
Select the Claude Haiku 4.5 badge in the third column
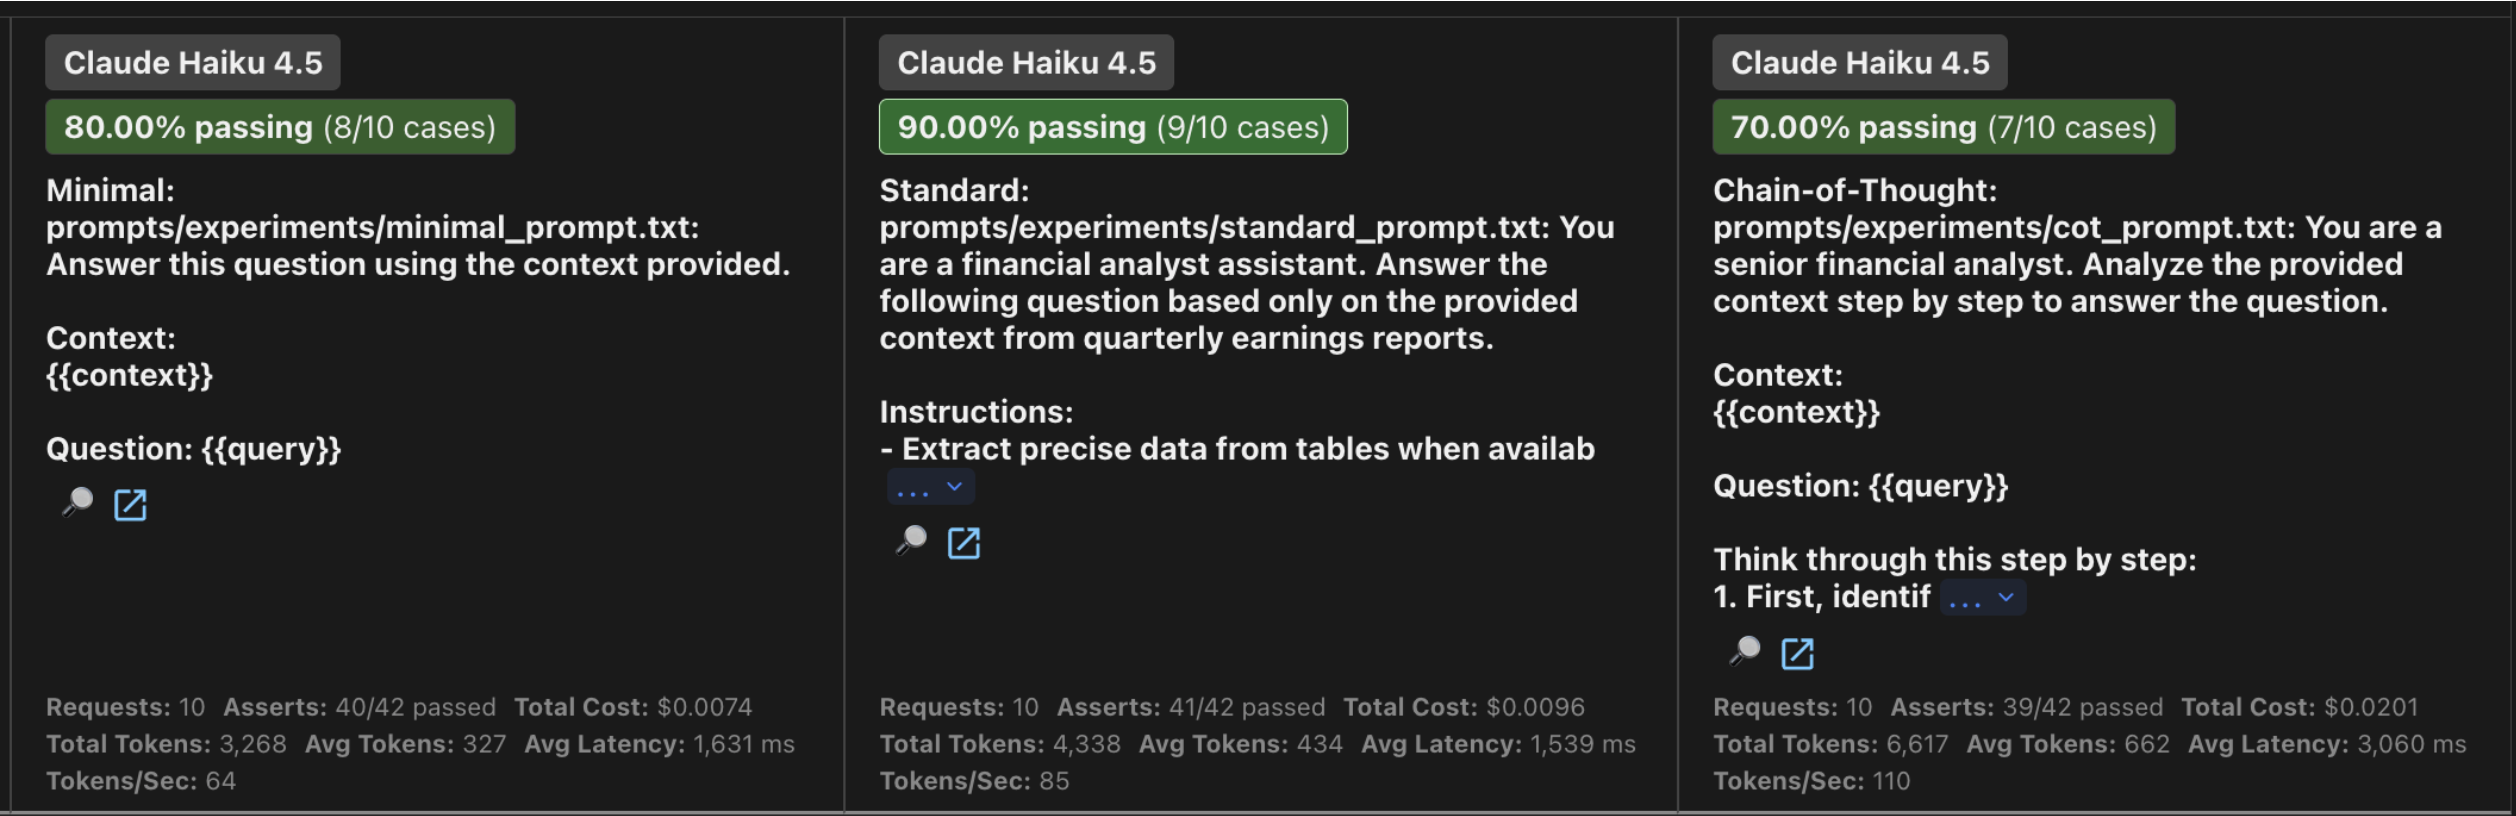tap(1860, 62)
